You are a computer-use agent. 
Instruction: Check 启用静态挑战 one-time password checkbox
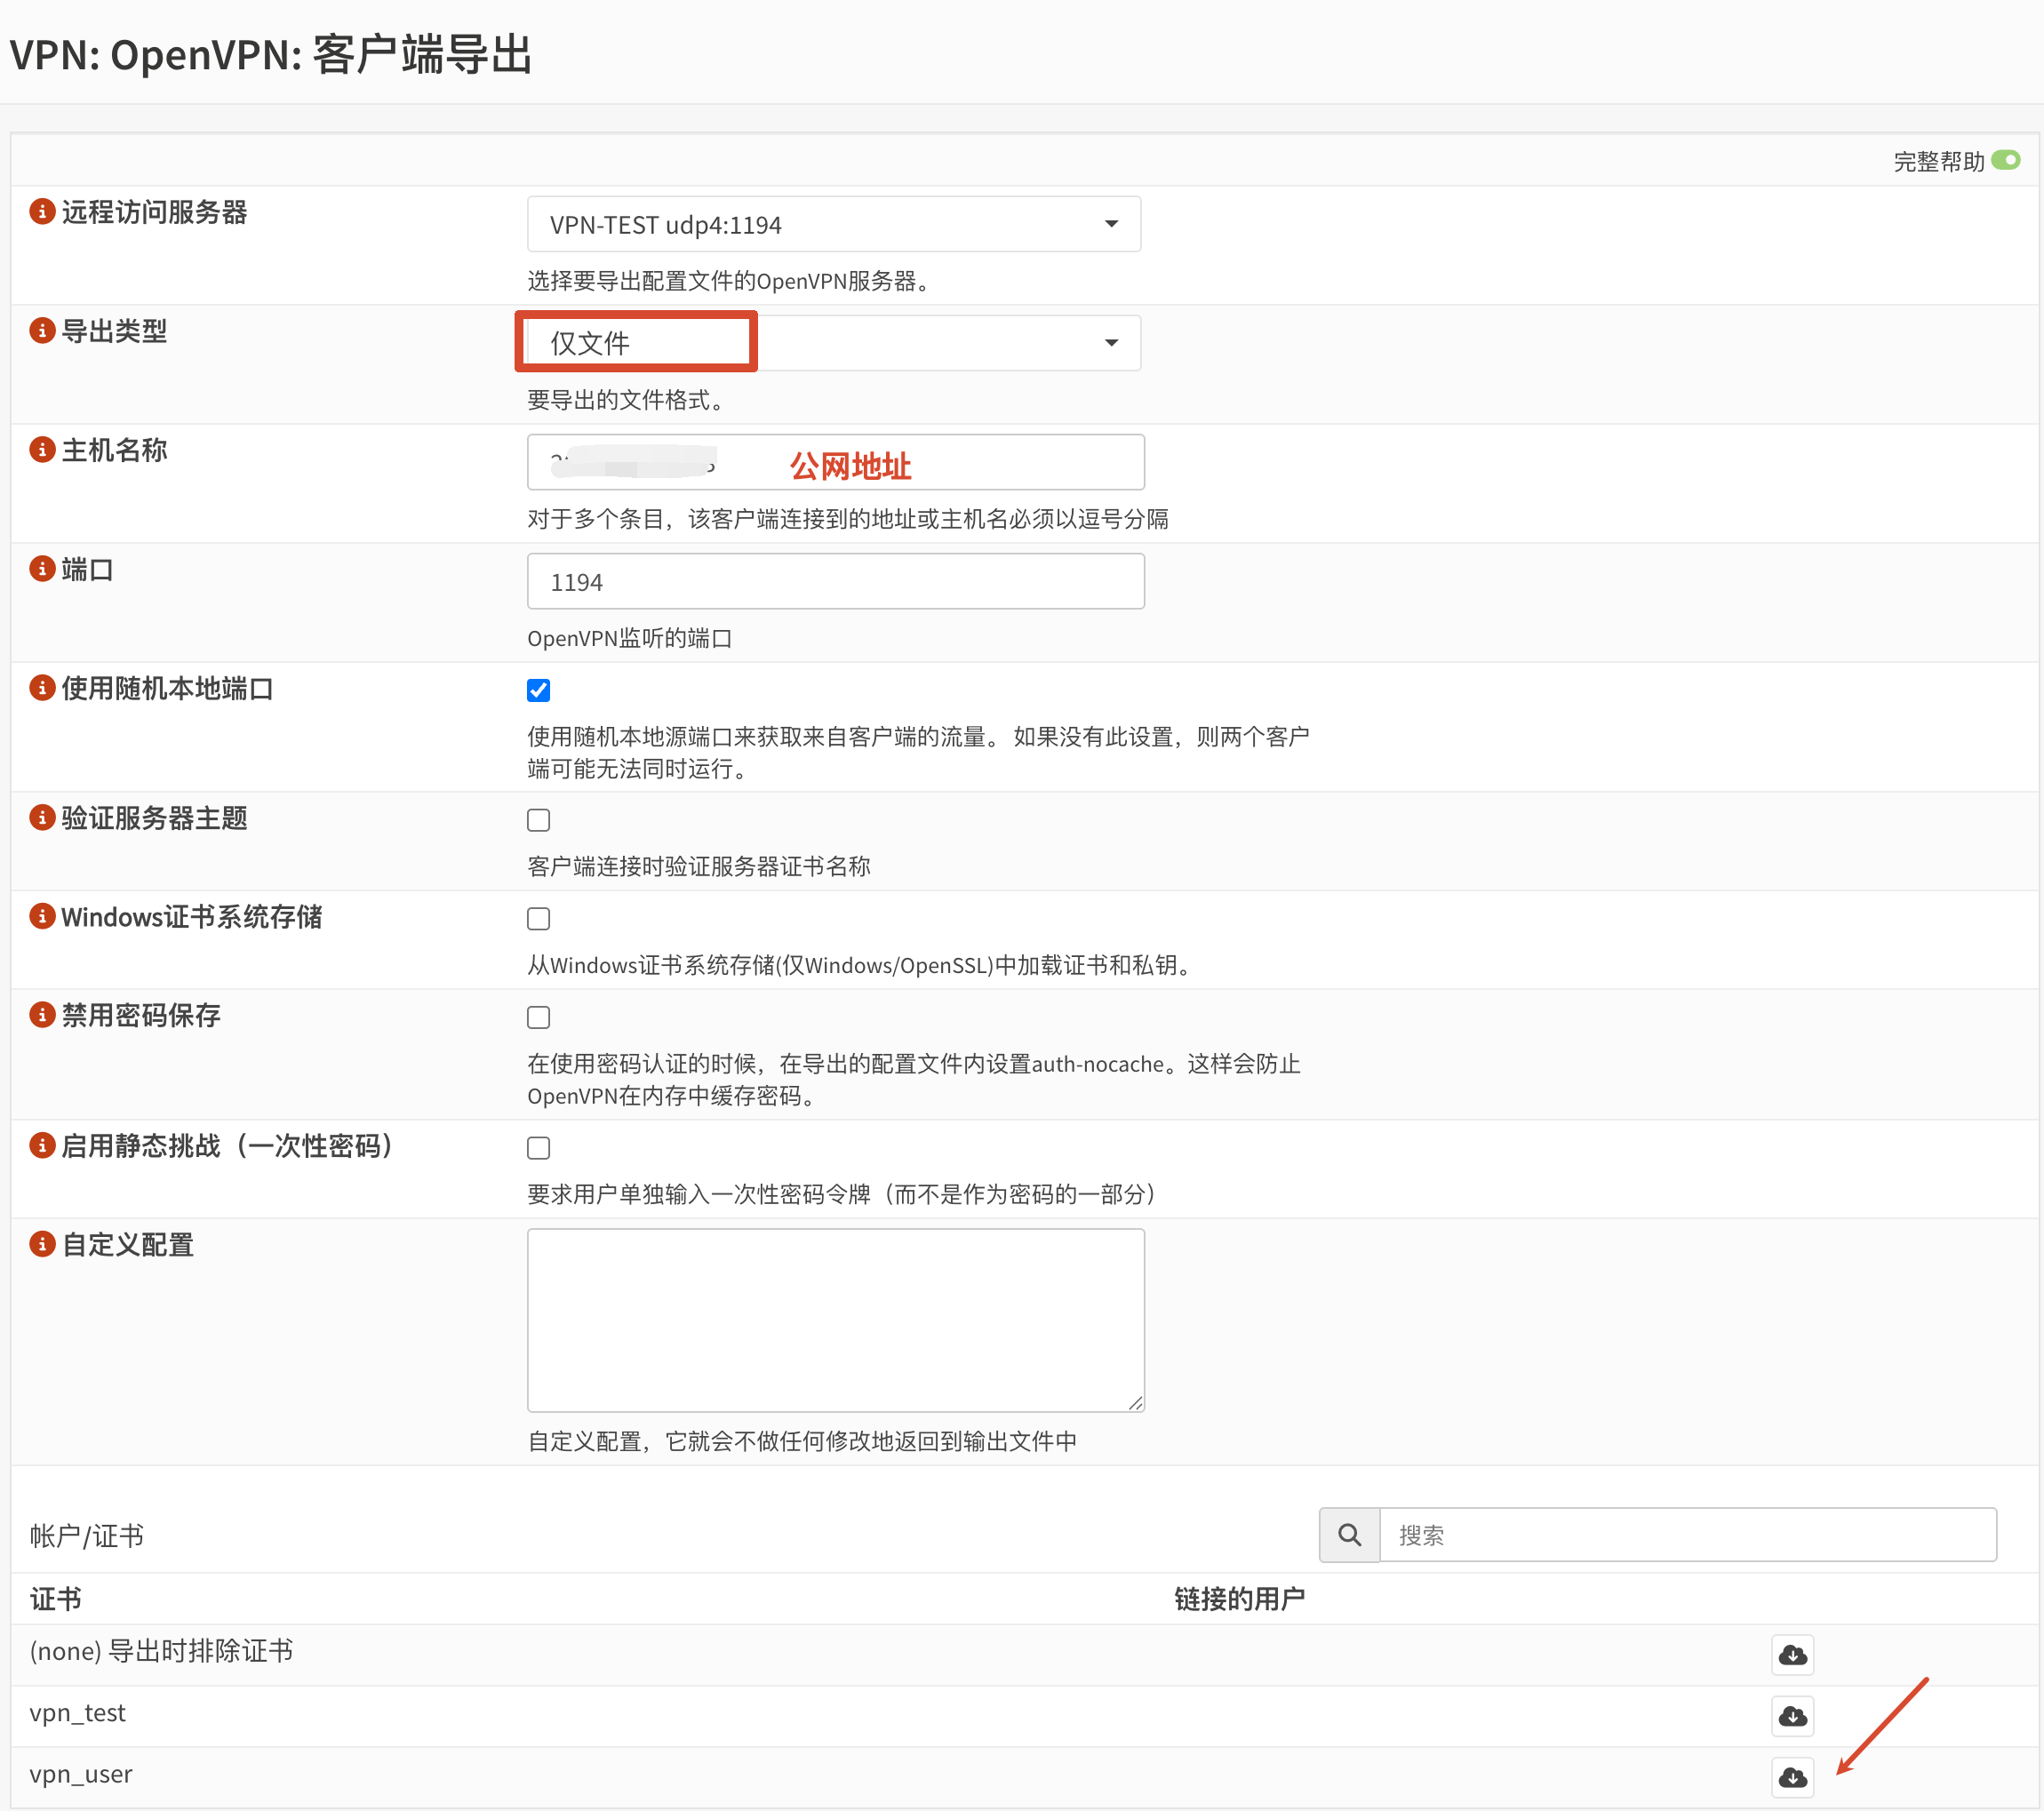(x=538, y=1148)
